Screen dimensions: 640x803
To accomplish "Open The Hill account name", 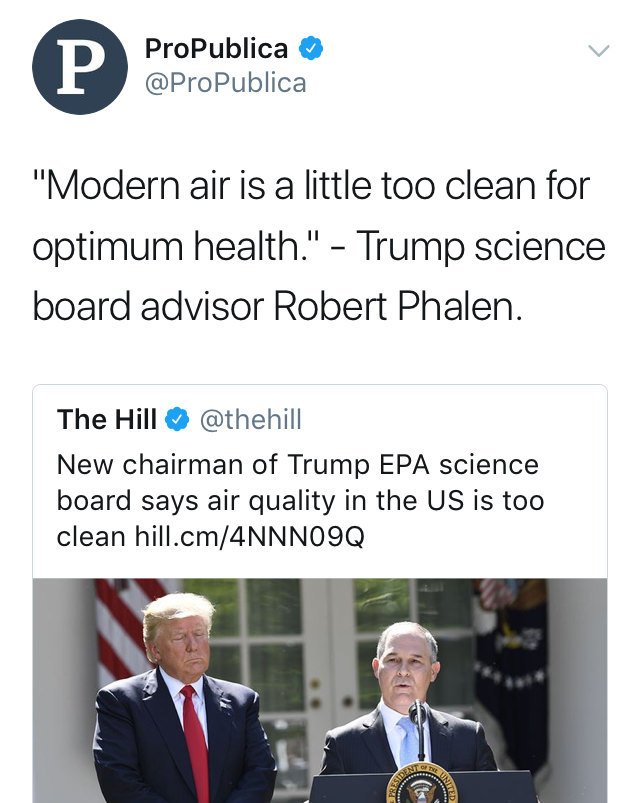I will (107, 421).
